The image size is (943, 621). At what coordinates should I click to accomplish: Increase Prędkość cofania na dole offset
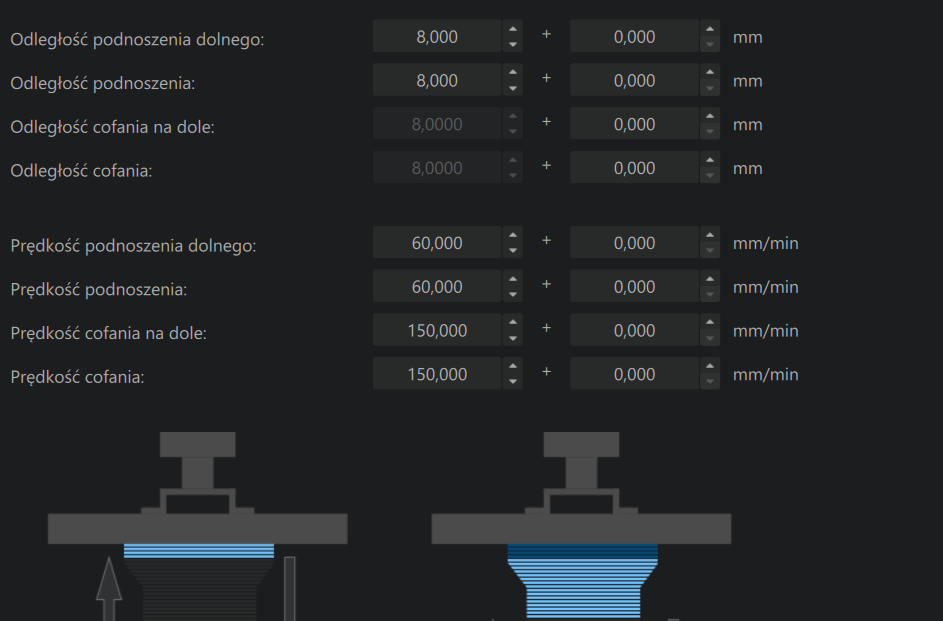click(x=710, y=323)
